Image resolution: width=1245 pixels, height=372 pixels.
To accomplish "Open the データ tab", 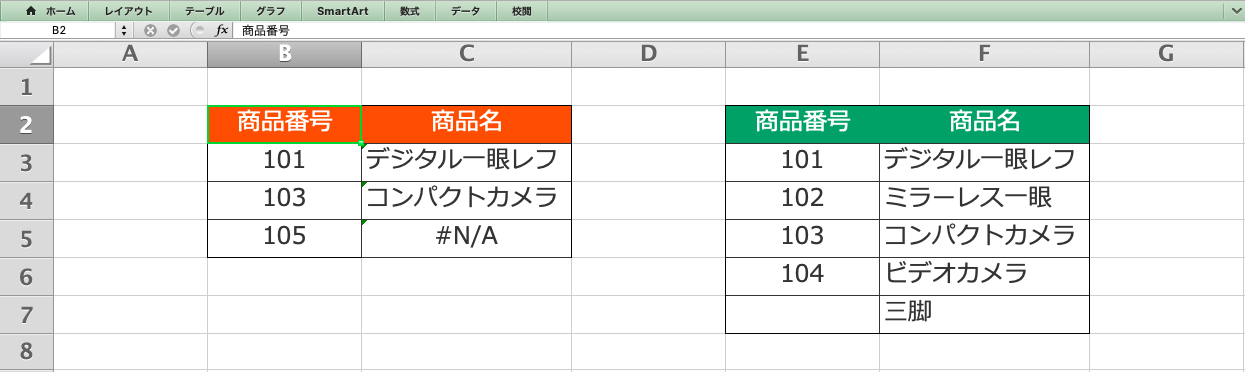I will tap(465, 11).
